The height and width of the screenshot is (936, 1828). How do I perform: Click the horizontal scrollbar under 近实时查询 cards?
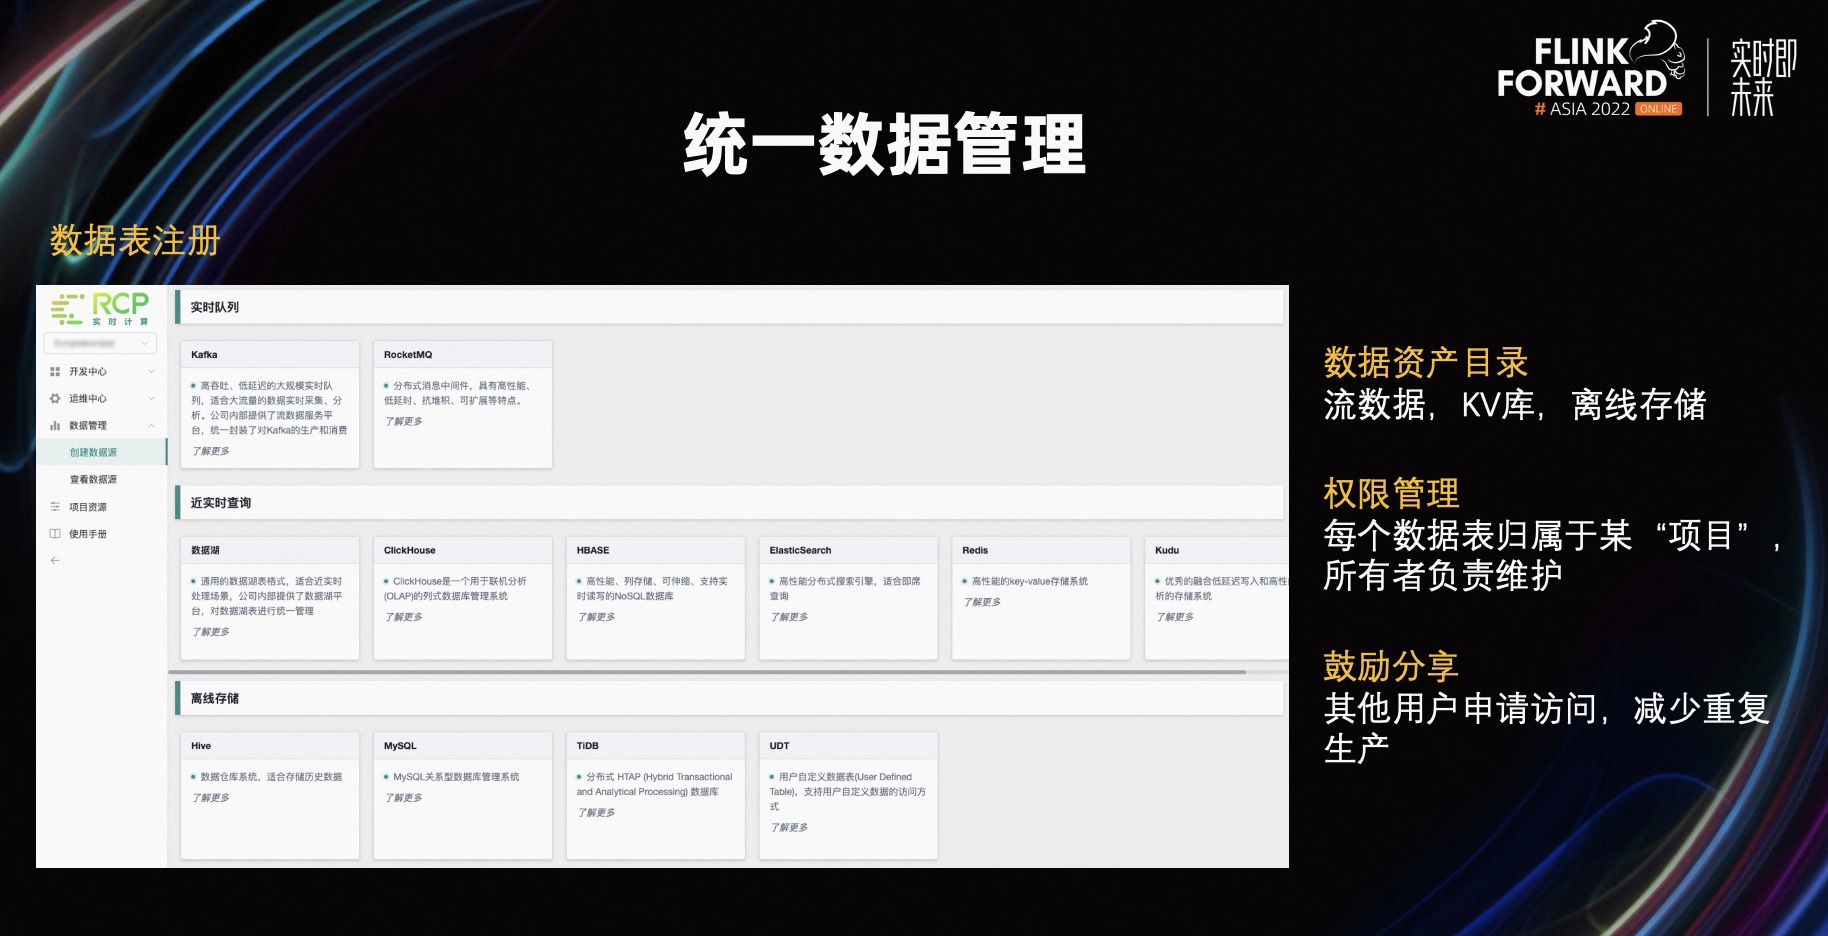(x=708, y=672)
